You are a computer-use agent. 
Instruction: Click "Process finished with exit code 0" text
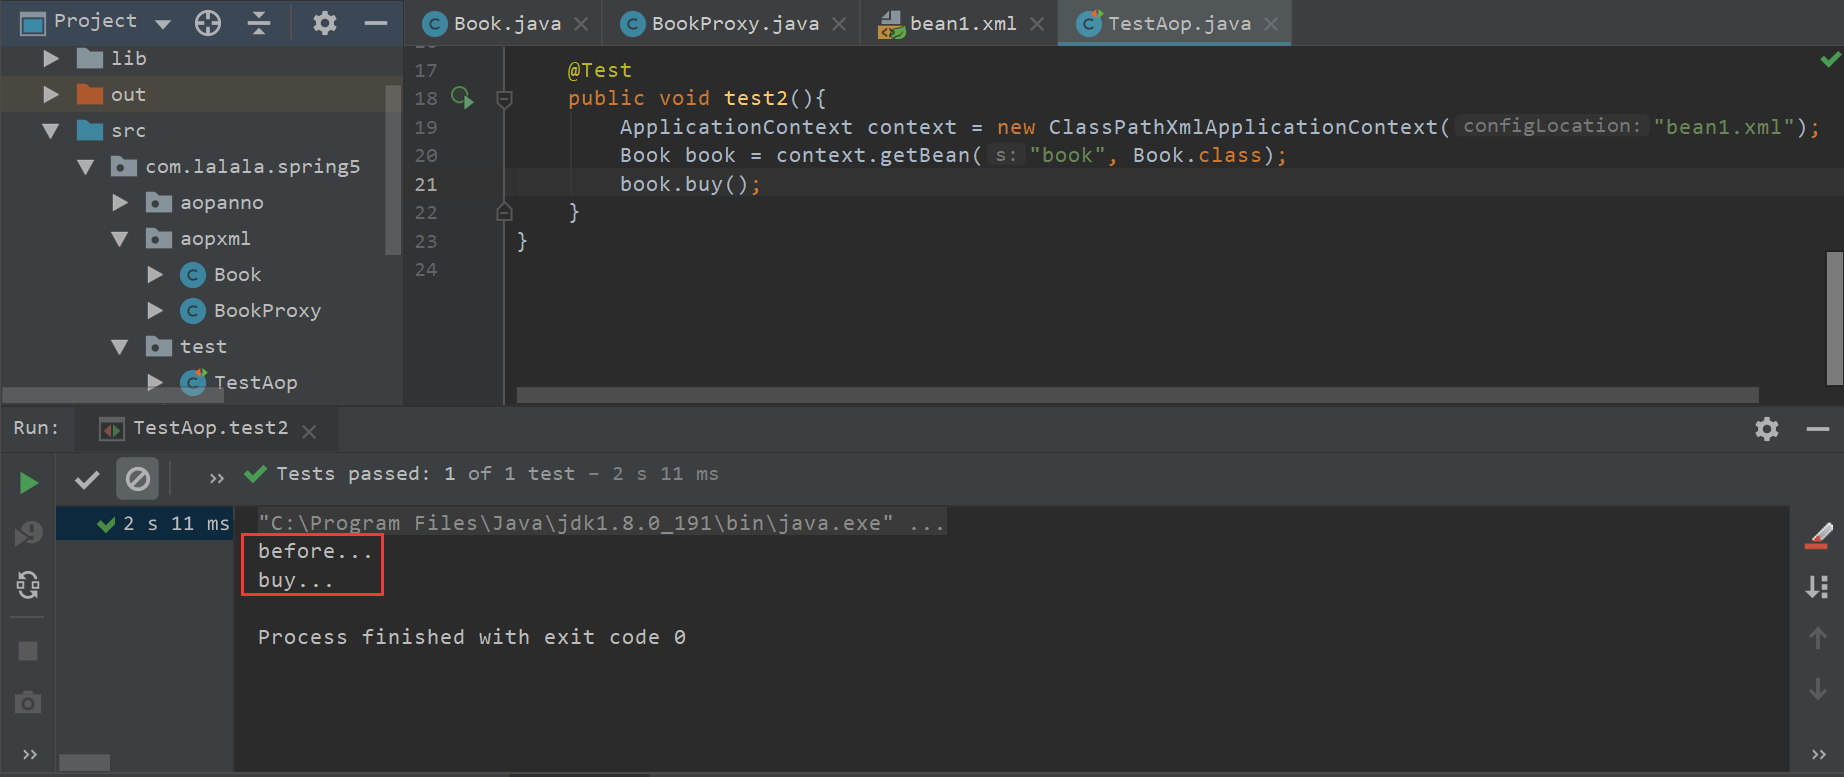coord(471,637)
